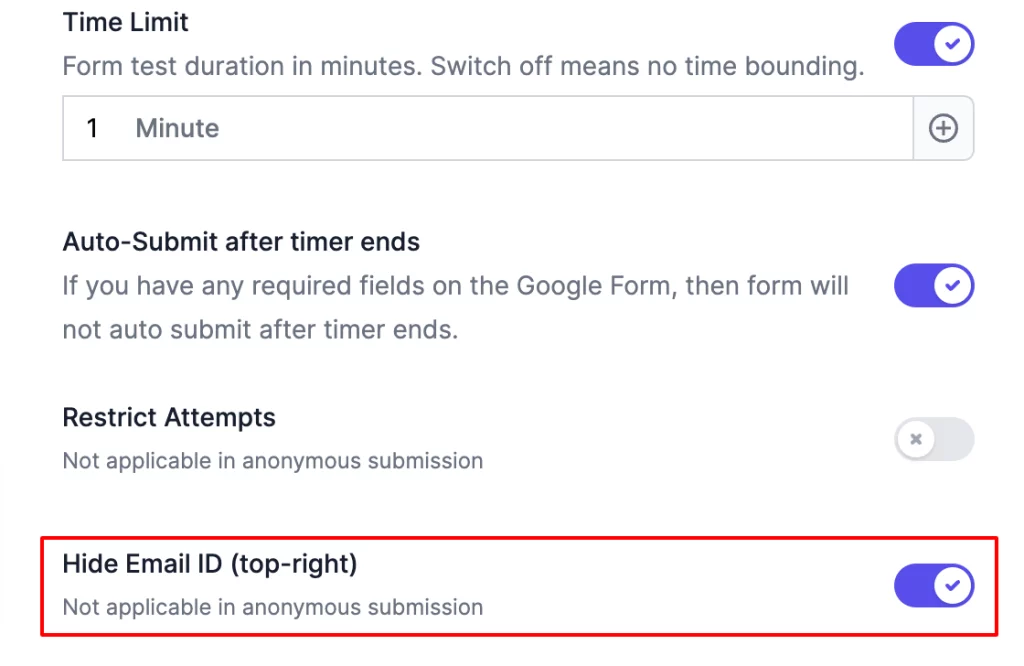This screenshot has height=666, width=1024.
Task: Disable Auto-Submit after timer ends
Action: tap(934, 285)
